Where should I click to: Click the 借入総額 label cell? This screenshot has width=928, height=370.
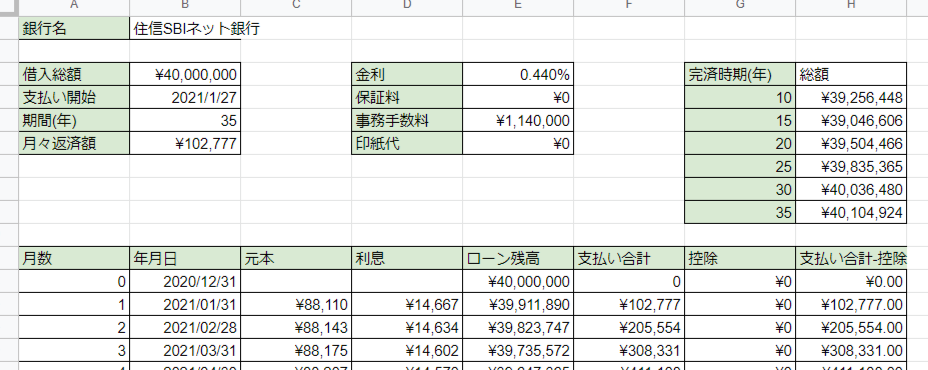coord(74,75)
